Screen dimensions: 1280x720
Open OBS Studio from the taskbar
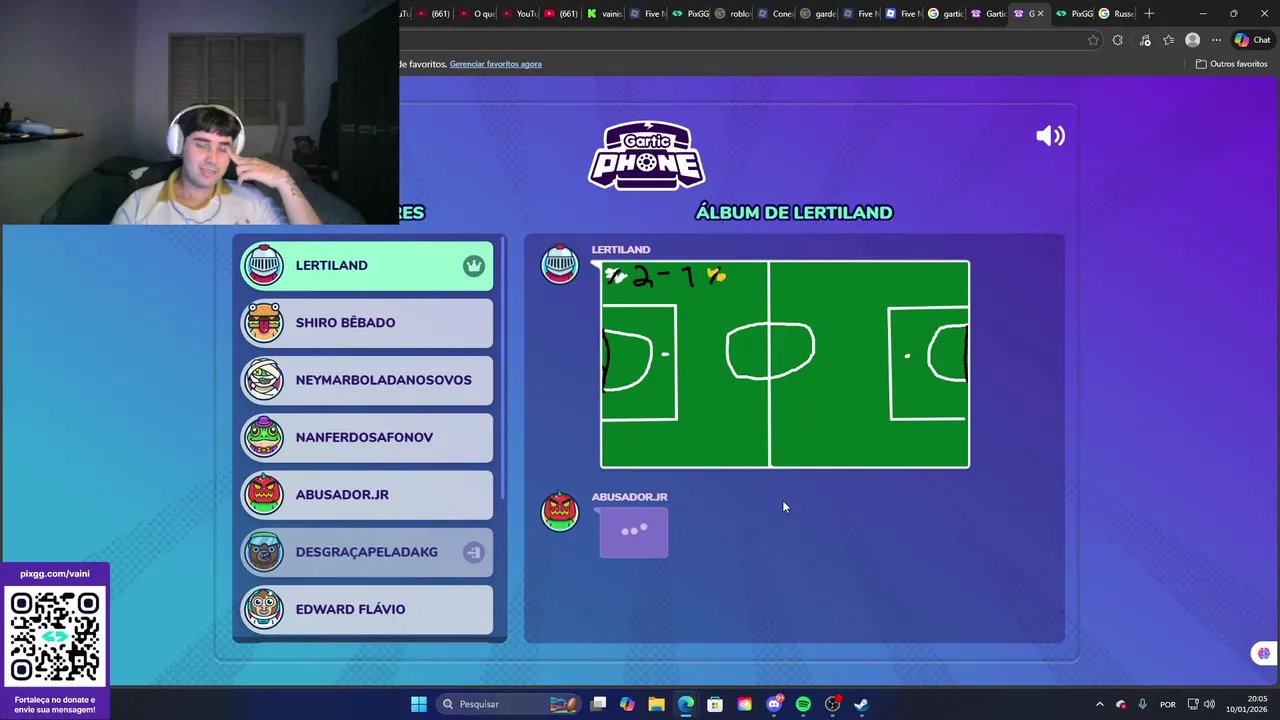tap(832, 704)
